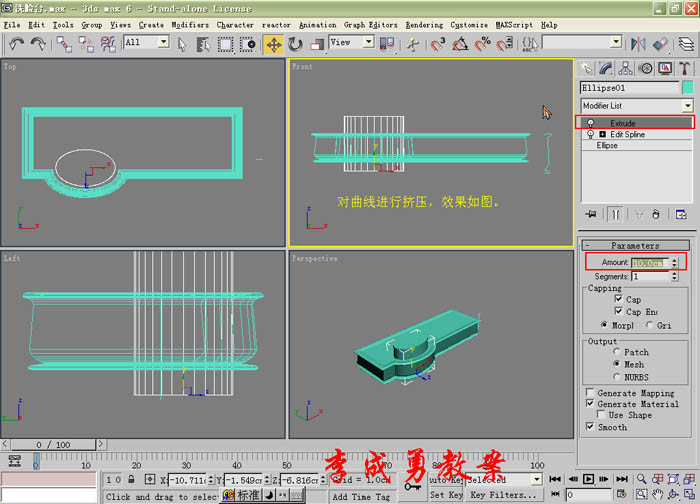Switch to the Hierarchy command panel
This screenshot has height=504, width=700.
625,68
